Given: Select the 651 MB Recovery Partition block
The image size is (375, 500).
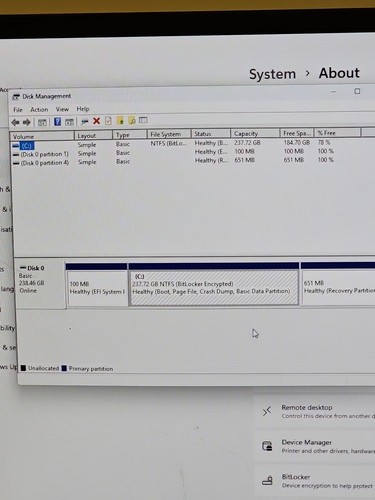Looking at the screenshot, I should [338, 287].
